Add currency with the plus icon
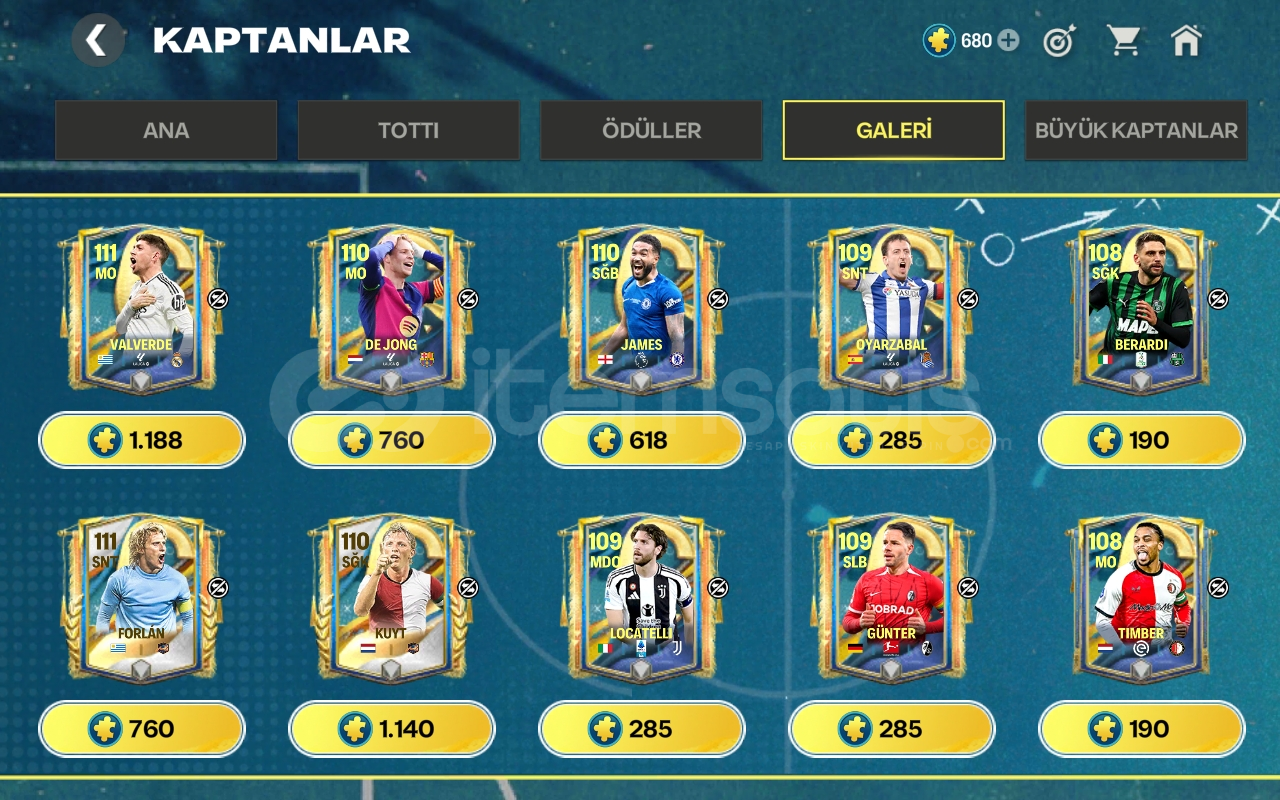The height and width of the screenshot is (800, 1280). 1008,41
